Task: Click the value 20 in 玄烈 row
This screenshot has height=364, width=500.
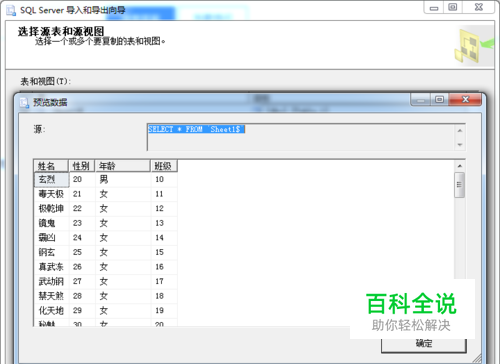Action: click(82, 179)
